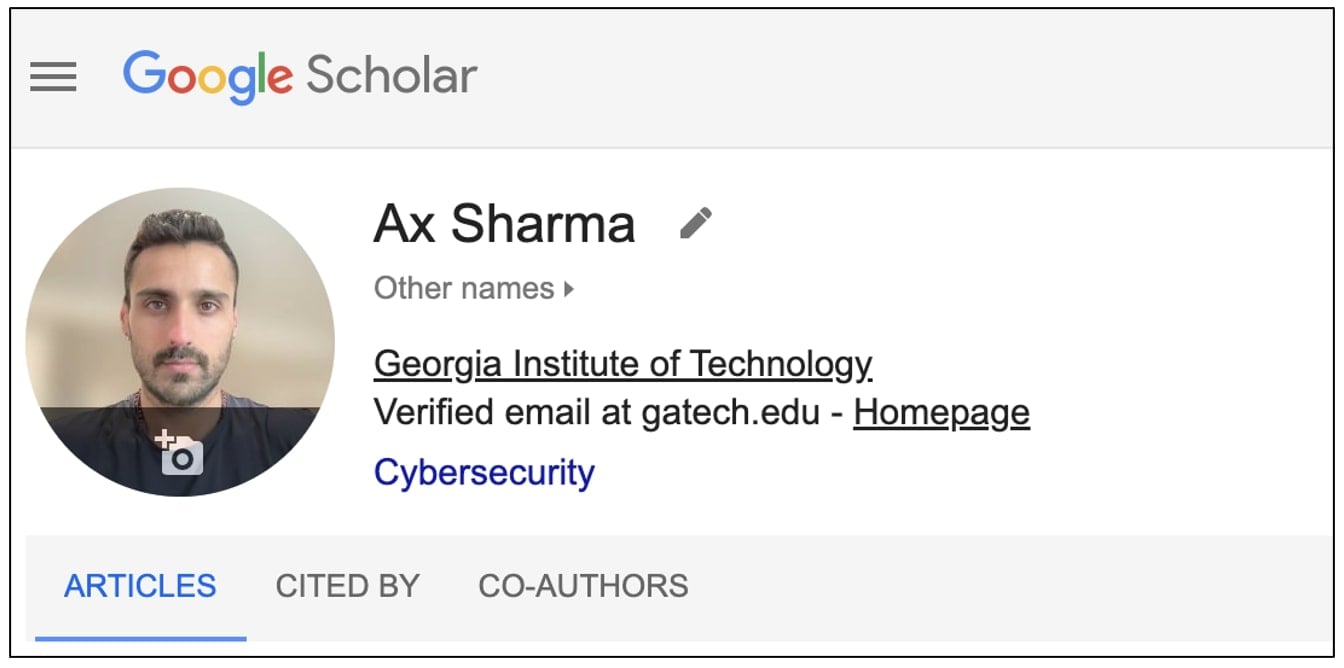The image size is (1344, 668).
Task: Click the Google Scholar logo
Action: (x=300, y=76)
